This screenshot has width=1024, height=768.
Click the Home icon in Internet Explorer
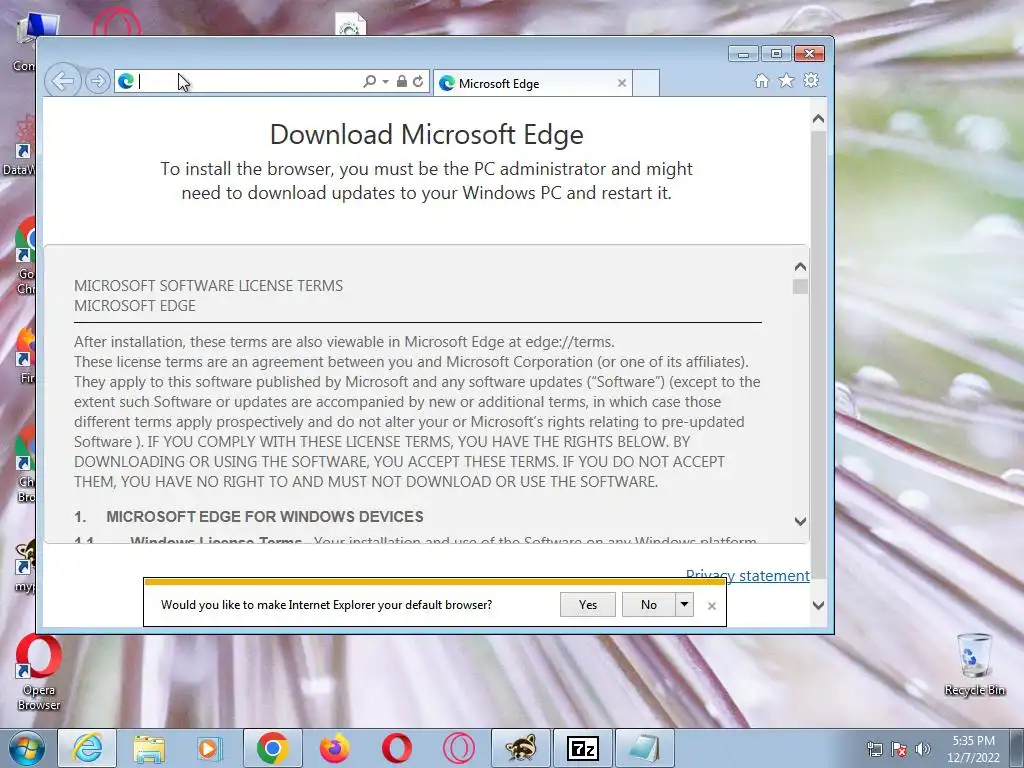pos(761,80)
